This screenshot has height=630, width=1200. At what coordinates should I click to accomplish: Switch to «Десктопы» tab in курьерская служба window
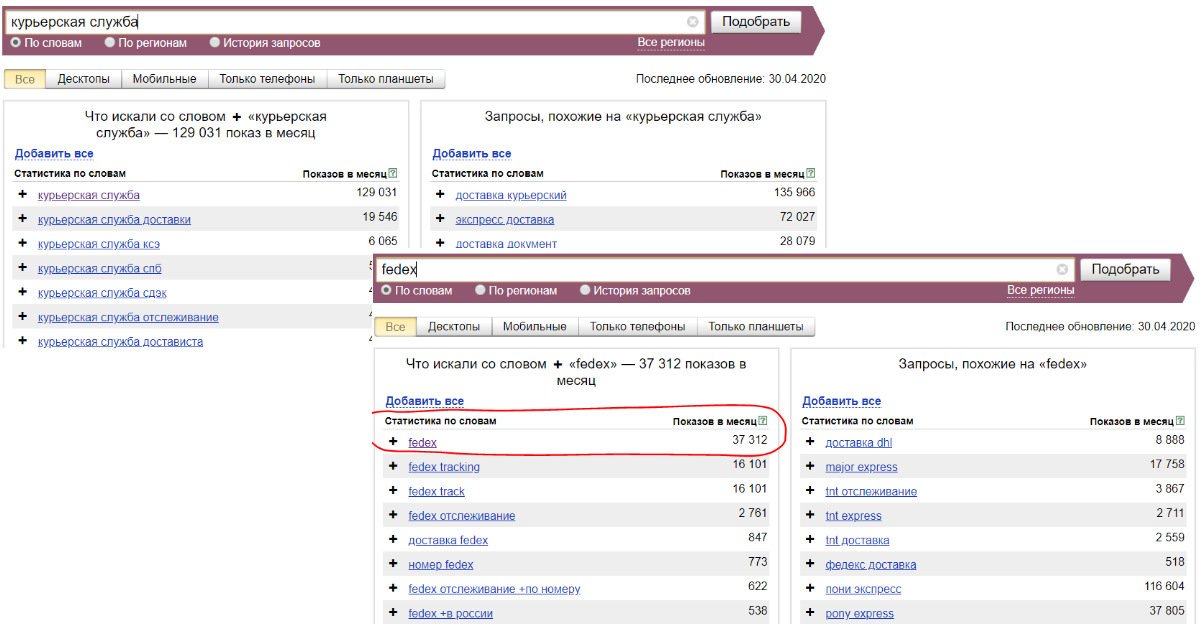pos(84,79)
